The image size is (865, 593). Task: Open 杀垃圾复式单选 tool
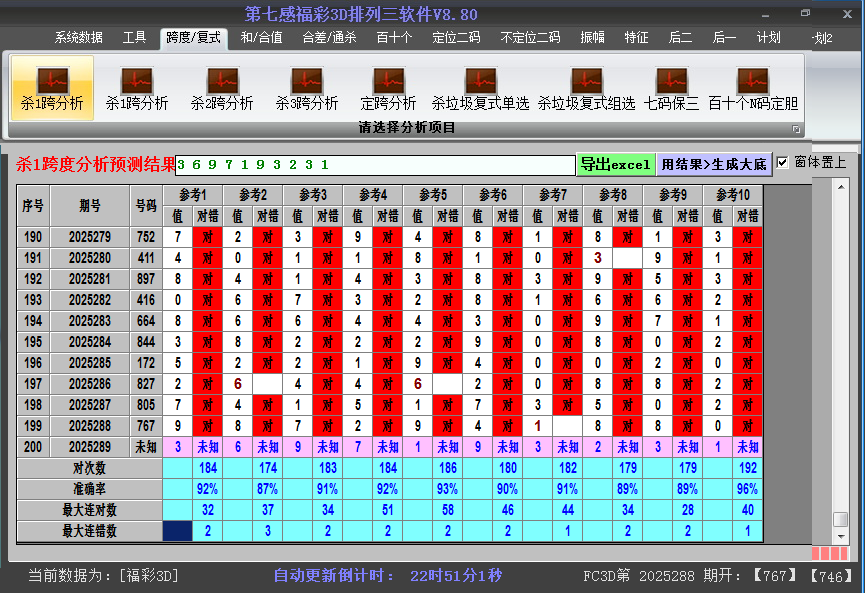point(480,88)
